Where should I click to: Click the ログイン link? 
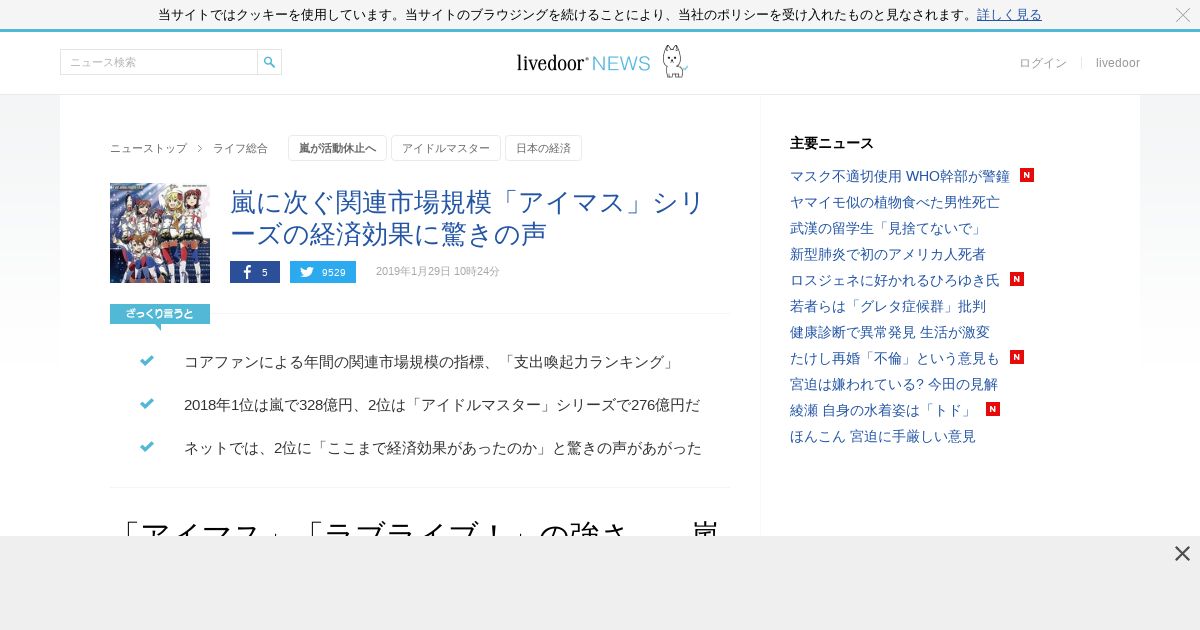tap(1043, 63)
